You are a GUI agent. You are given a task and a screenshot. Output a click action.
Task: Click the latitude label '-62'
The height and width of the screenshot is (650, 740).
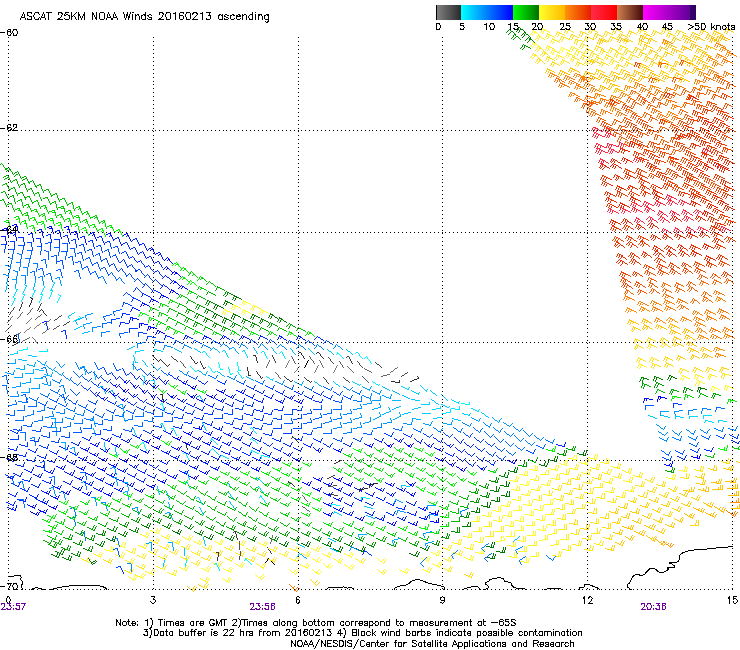coord(9,127)
